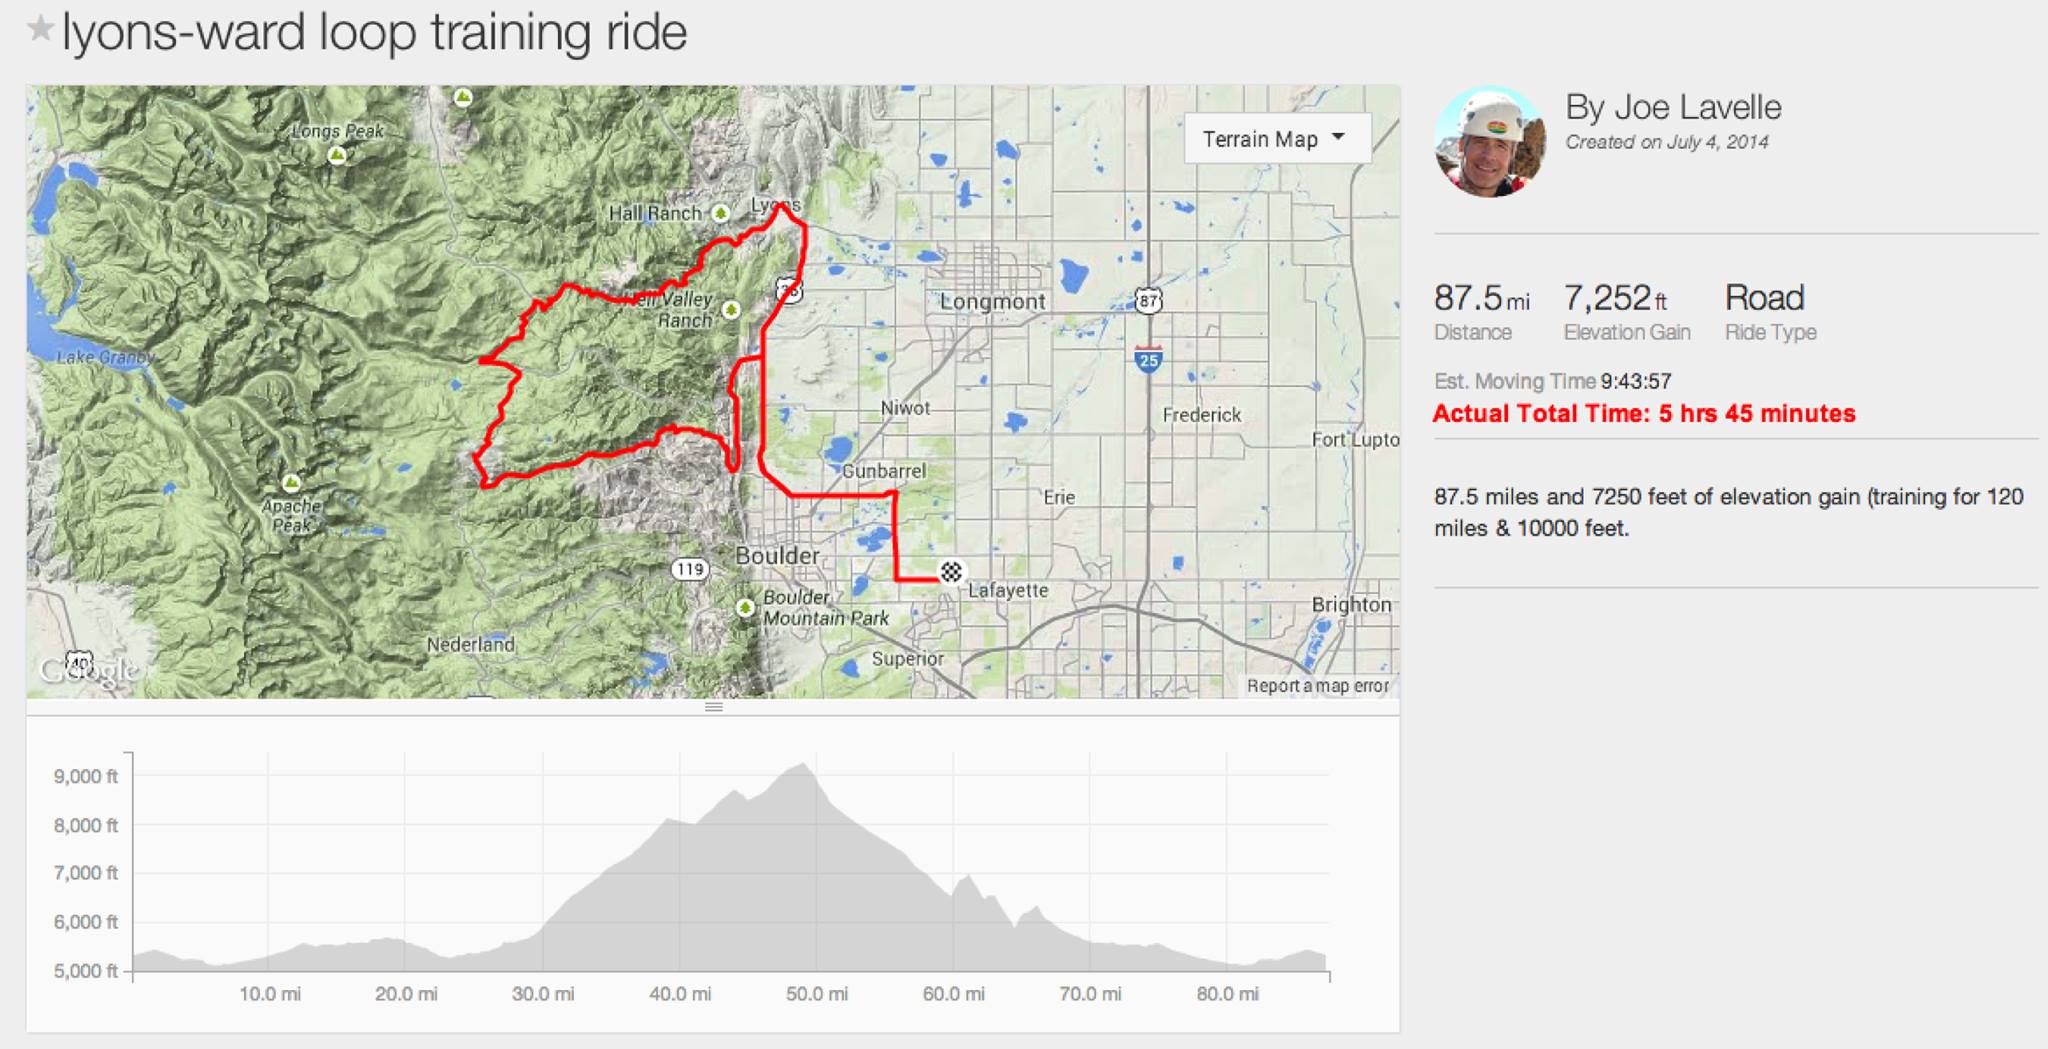The image size is (2048, 1049).
Task: Click the Apache Peak mountain marker
Action: tap(291, 484)
